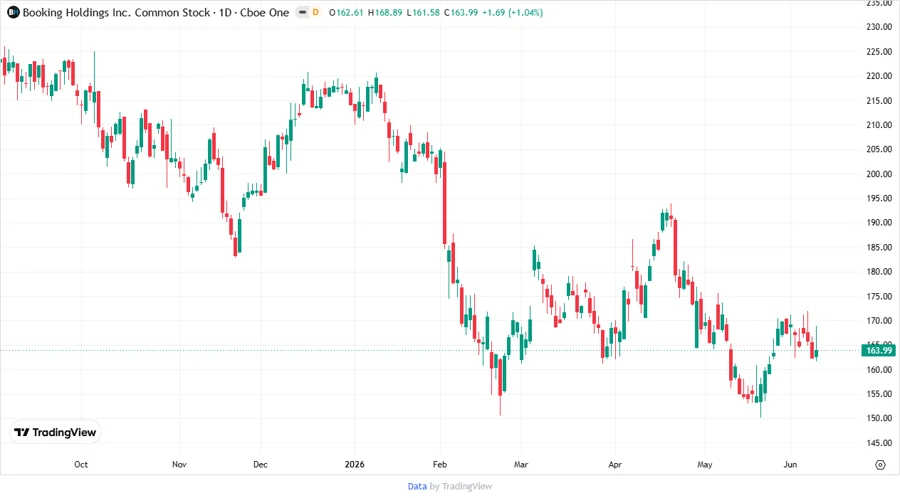Click the 225.00 price scale label

pyautogui.click(x=879, y=52)
